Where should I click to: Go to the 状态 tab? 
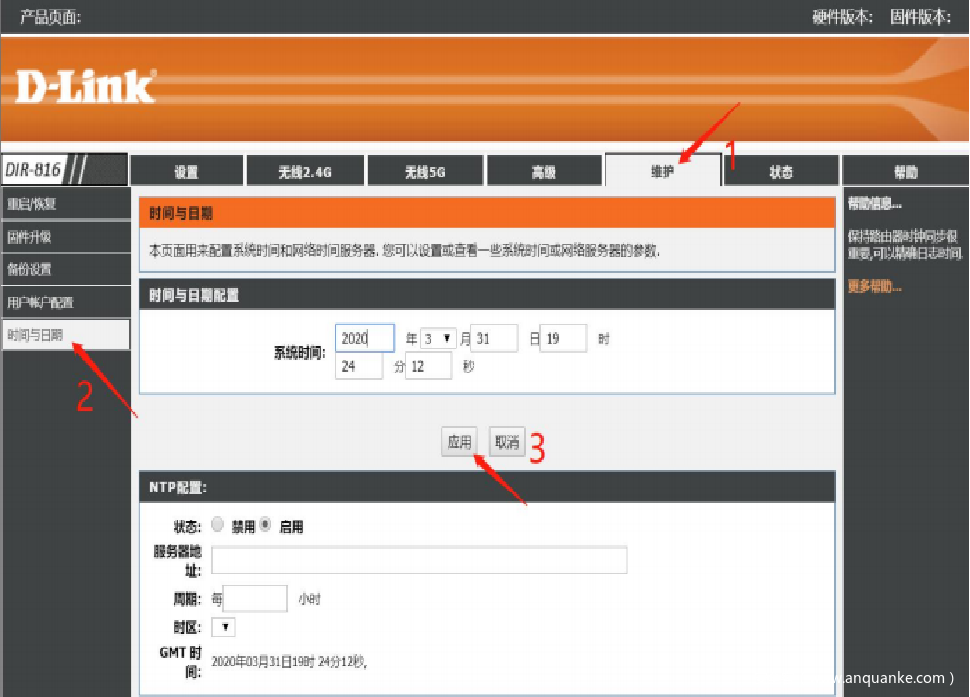point(780,172)
